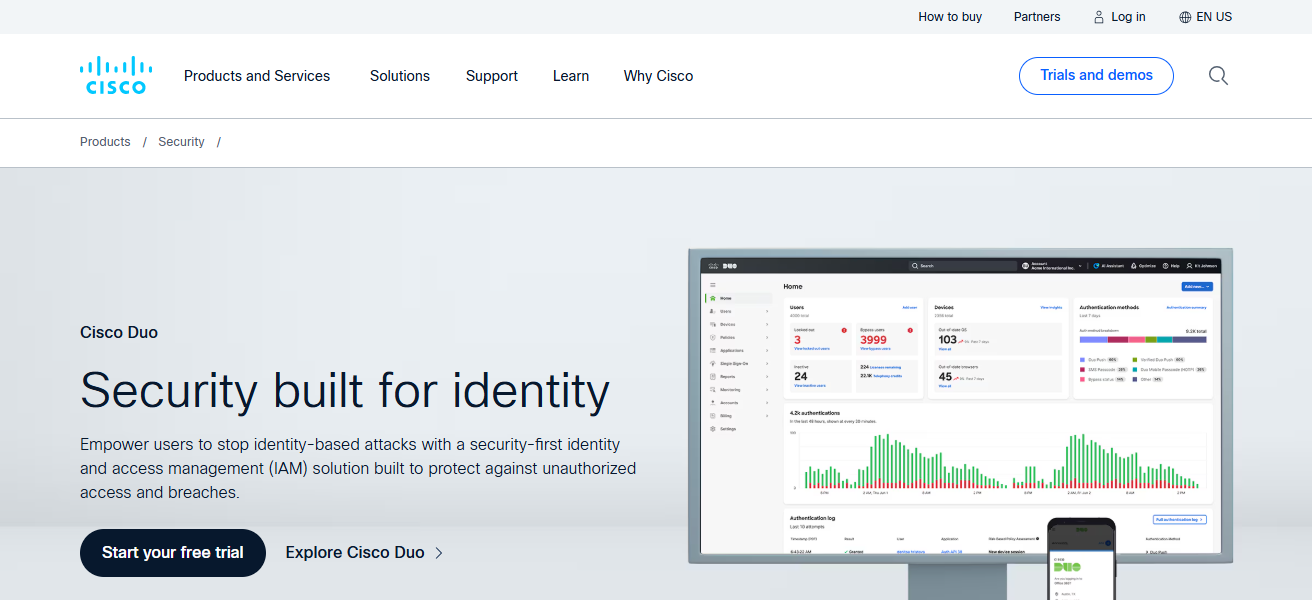Expand the Users chevron in Duo sidebar
The width and height of the screenshot is (1312, 600).
(x=767, y=311)
